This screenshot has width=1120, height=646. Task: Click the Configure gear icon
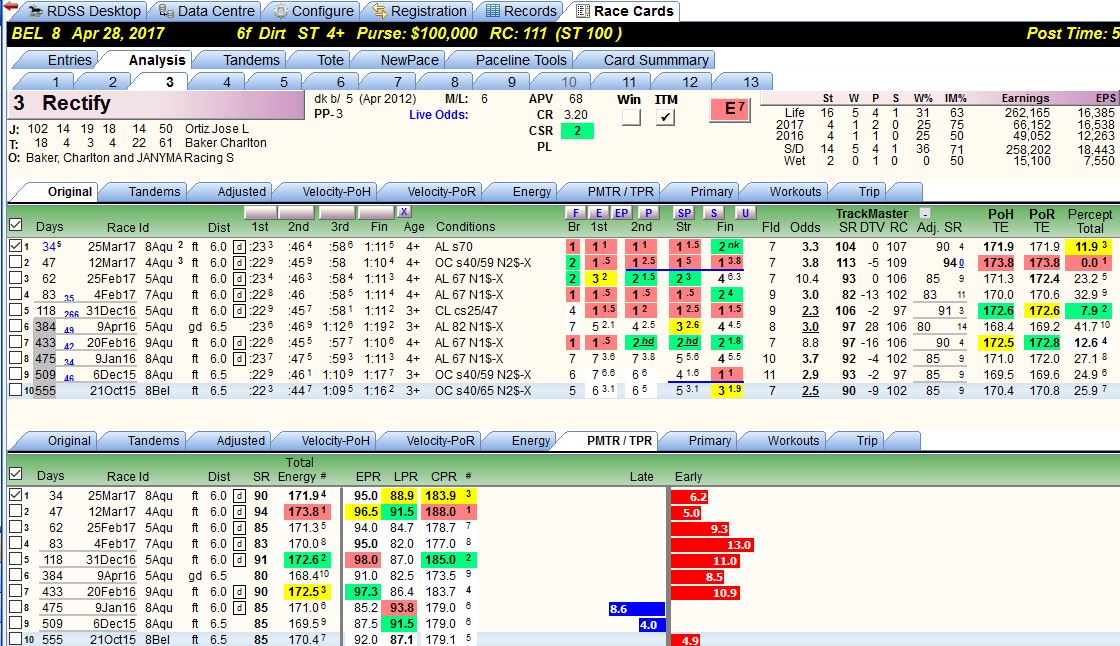pyautogui.click(x=281, y=11)
